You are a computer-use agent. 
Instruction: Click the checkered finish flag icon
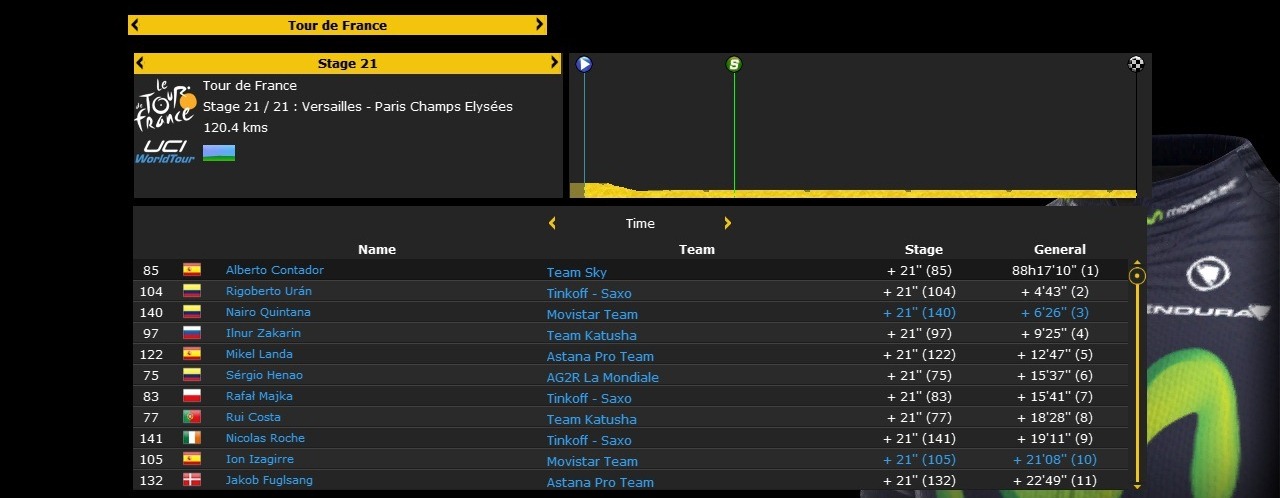[1136, 64]
